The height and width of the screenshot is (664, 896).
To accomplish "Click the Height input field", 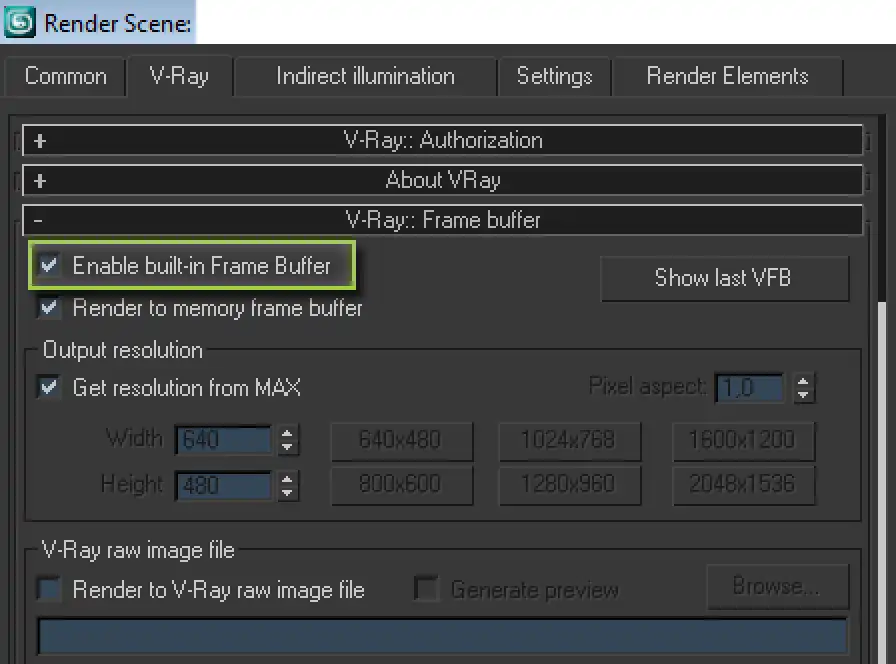I will pos(223,486).
